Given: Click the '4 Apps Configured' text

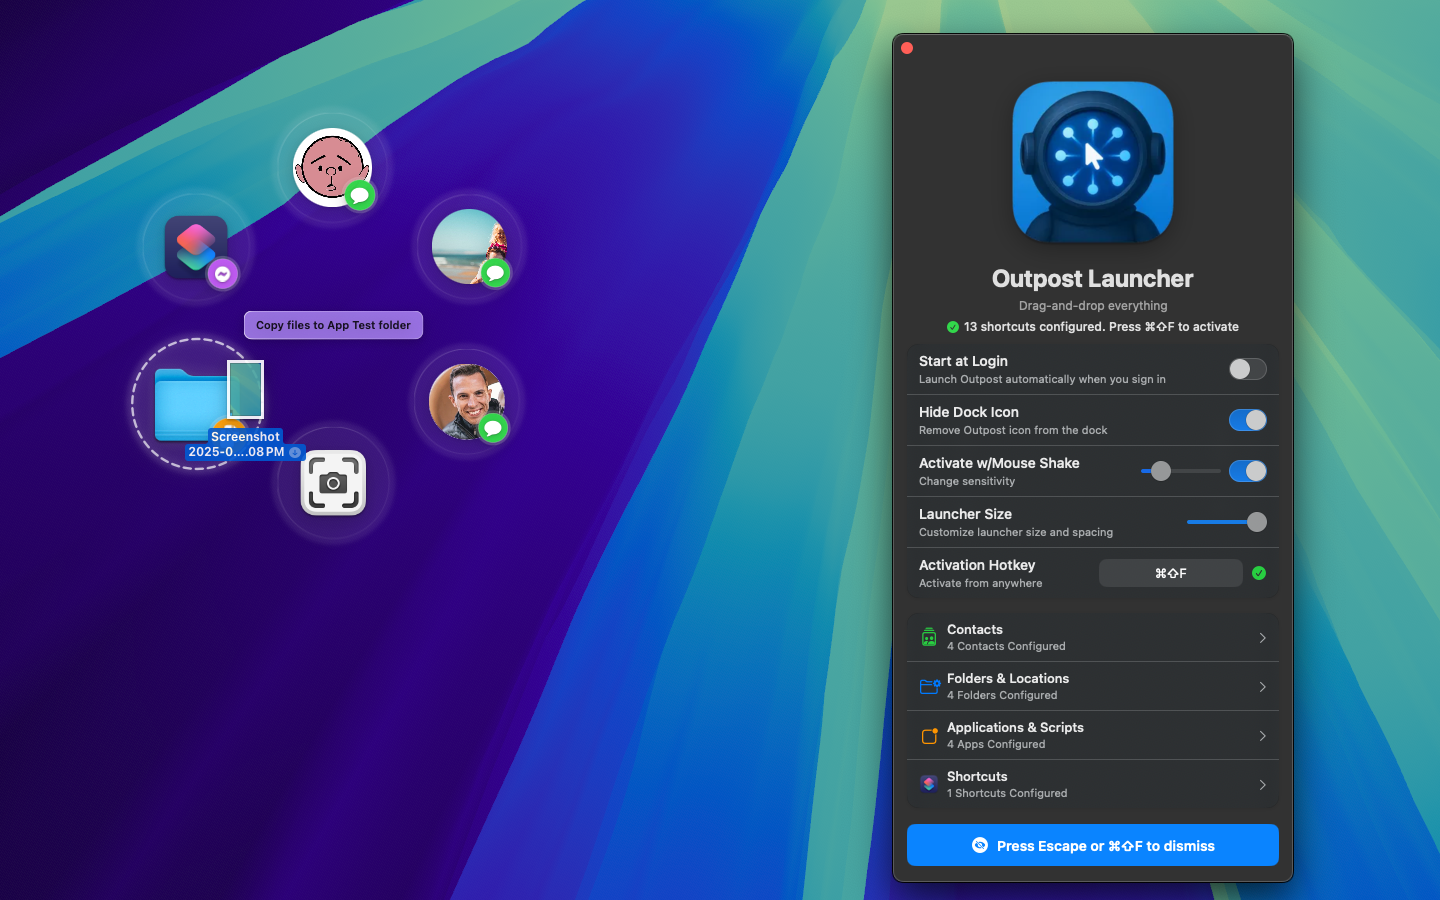Looking at the screenshot, I should [x=996, y=744].
